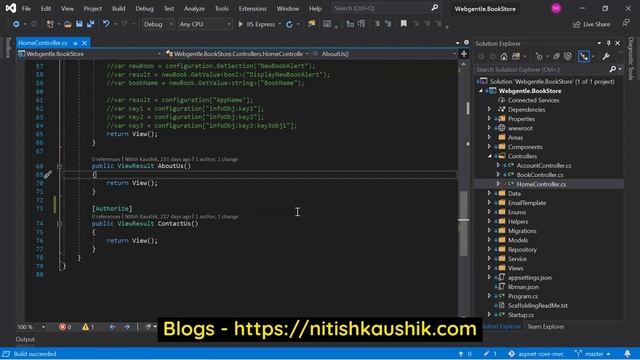Click the Search (Ctrl+Q) box
Image resolution: width=640 pixels, height=360 pixels.
click(x=386, y=8)
